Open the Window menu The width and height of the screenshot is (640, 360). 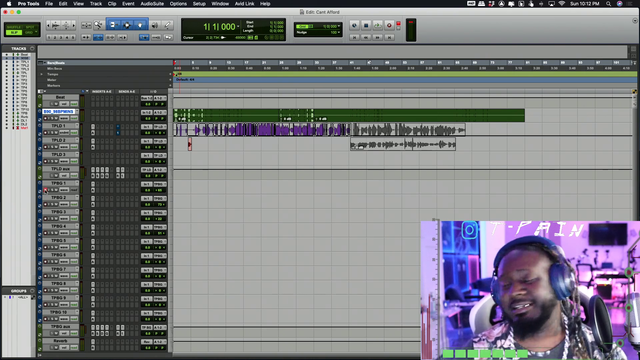click(x=220, y=4)
